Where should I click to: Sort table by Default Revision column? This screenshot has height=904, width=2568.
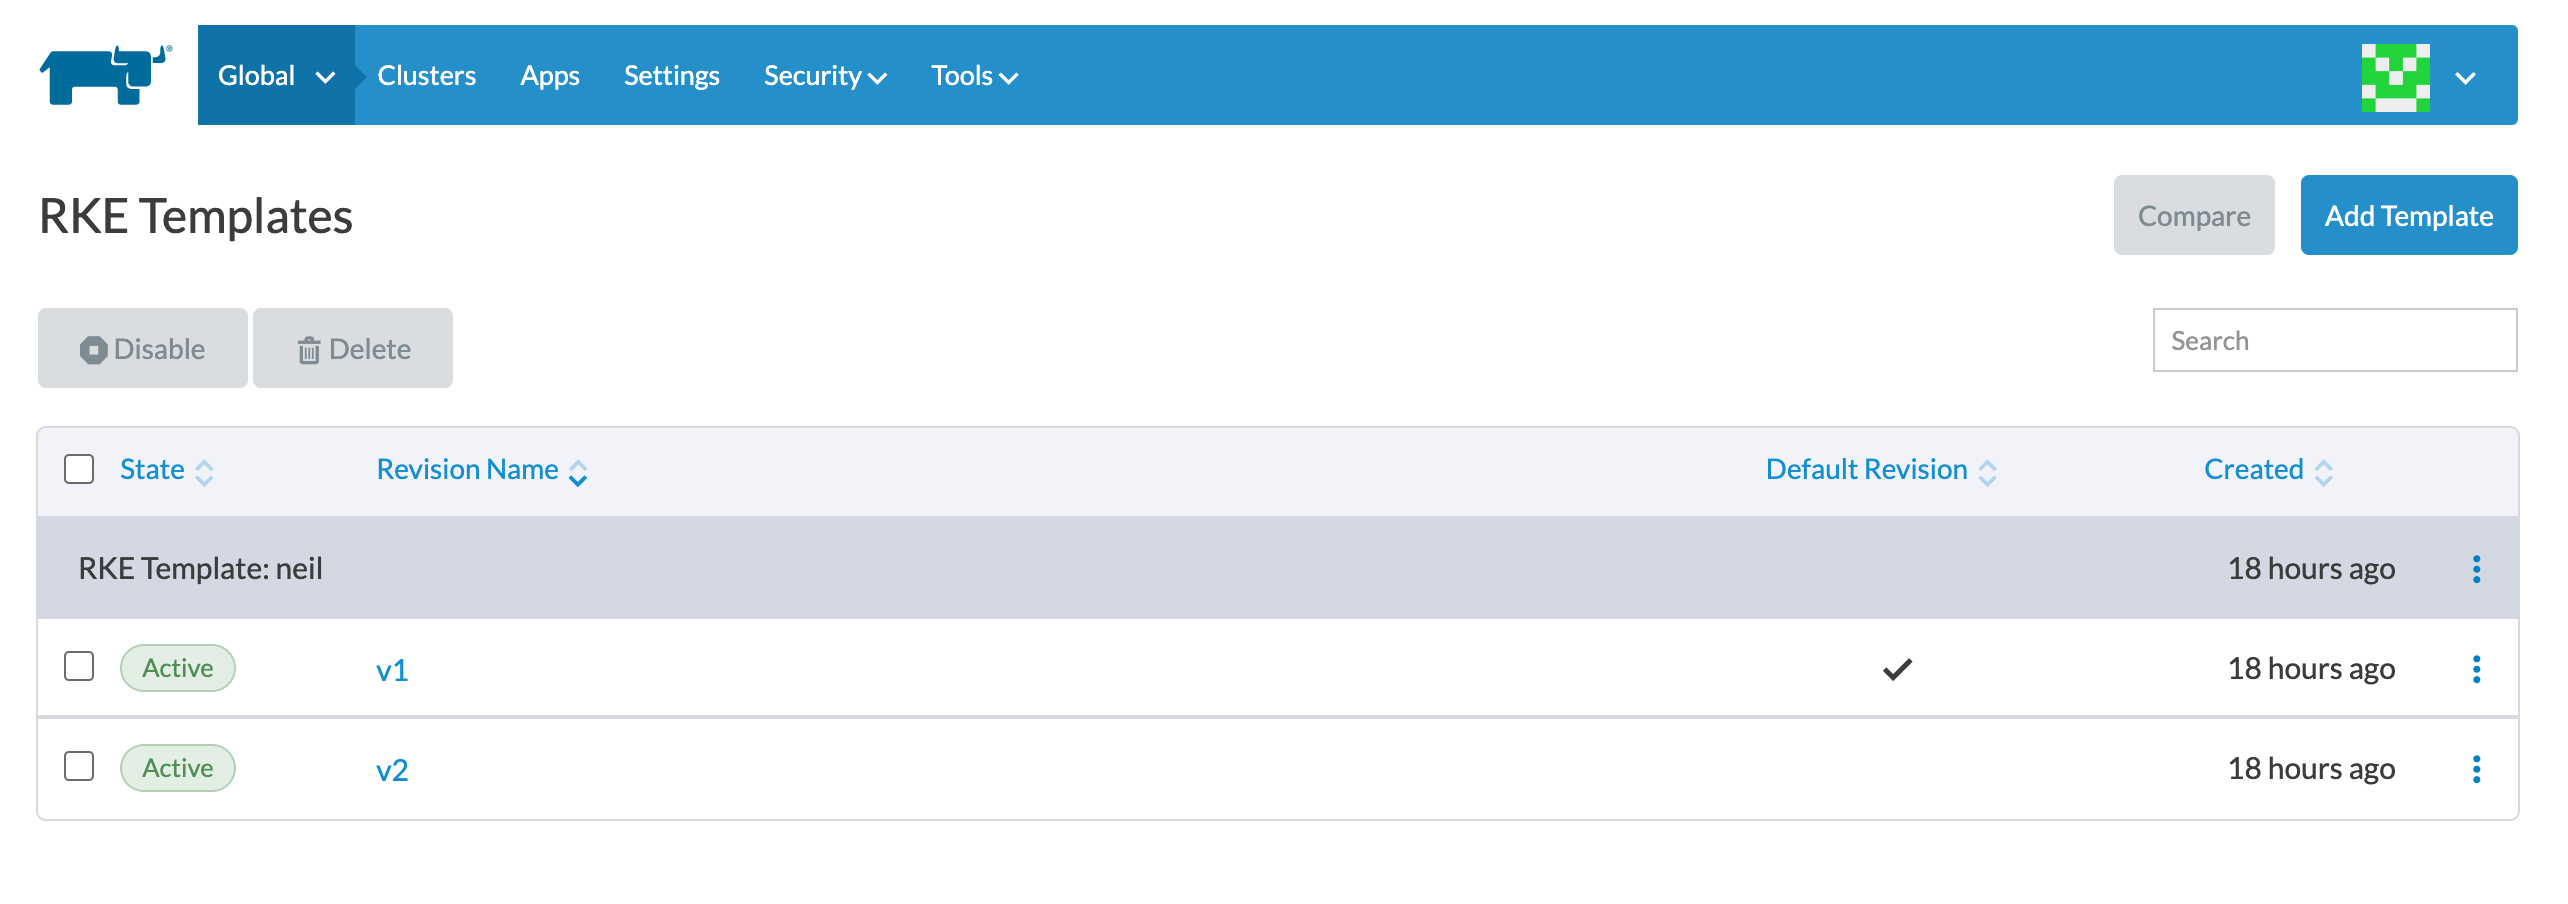click(1881, 470)
